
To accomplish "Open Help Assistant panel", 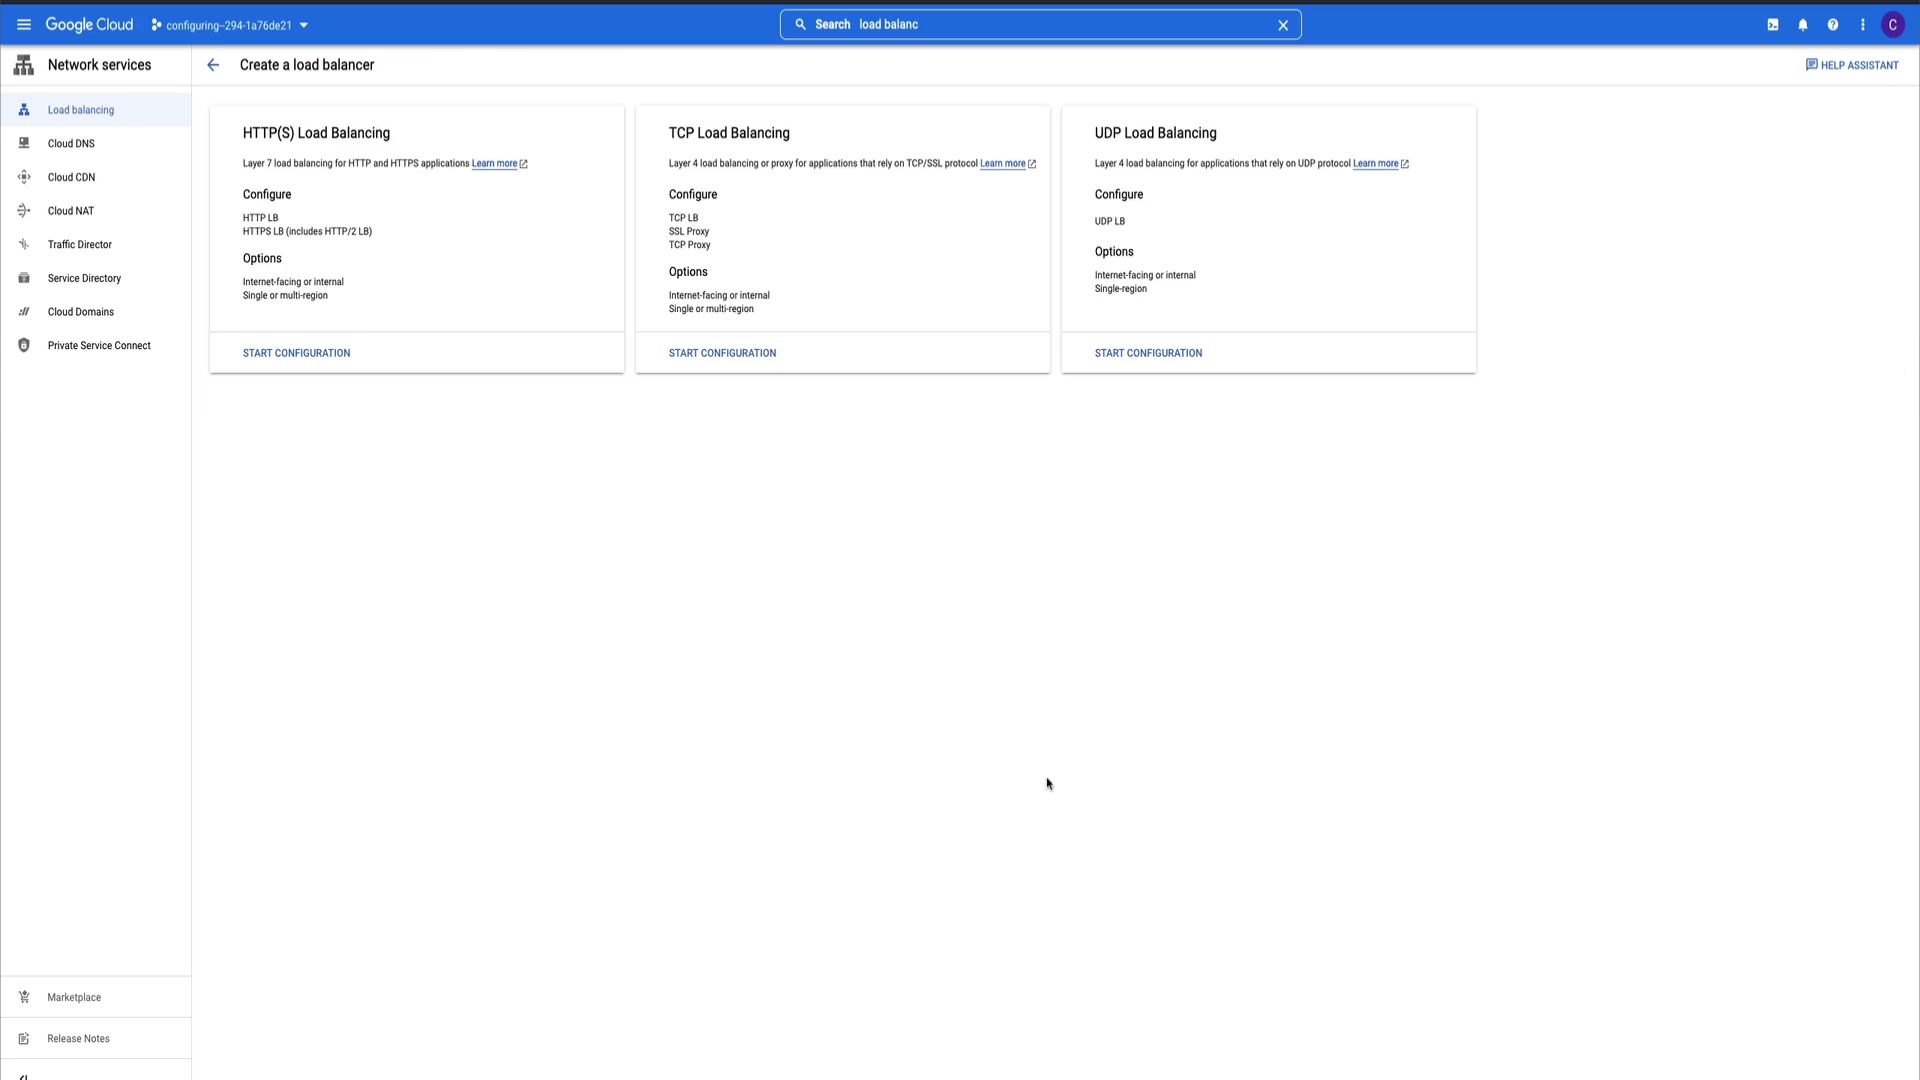I will tap(1852, 65).
